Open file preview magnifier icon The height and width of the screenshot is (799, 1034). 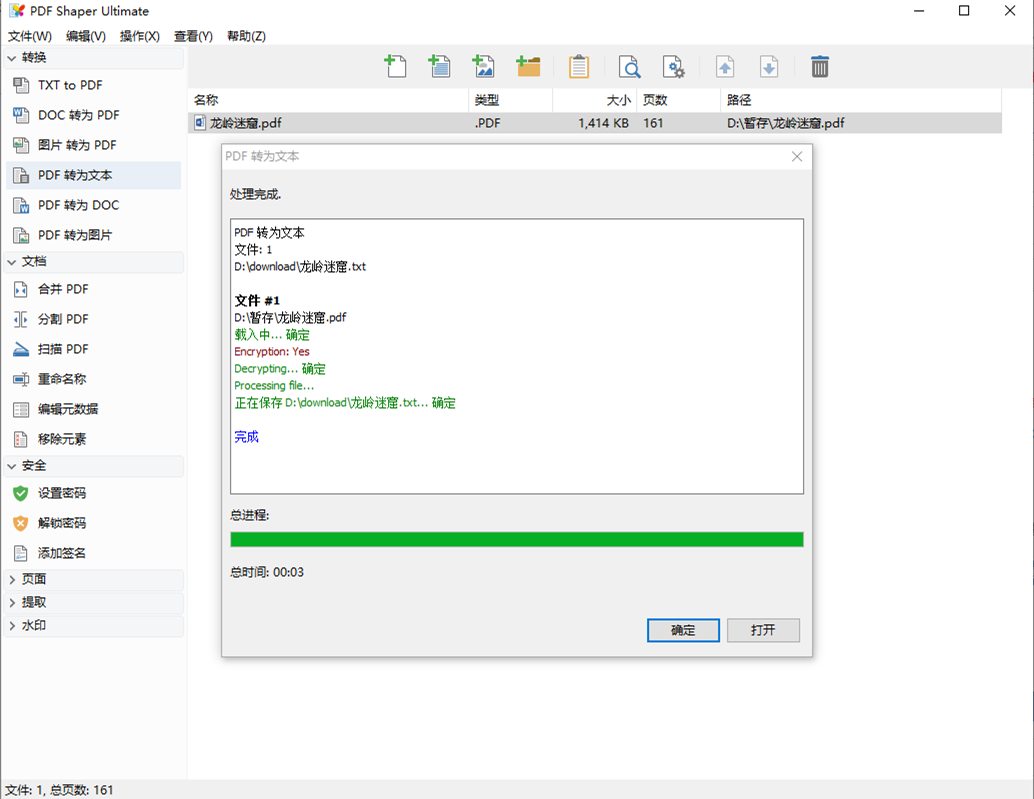630,67
